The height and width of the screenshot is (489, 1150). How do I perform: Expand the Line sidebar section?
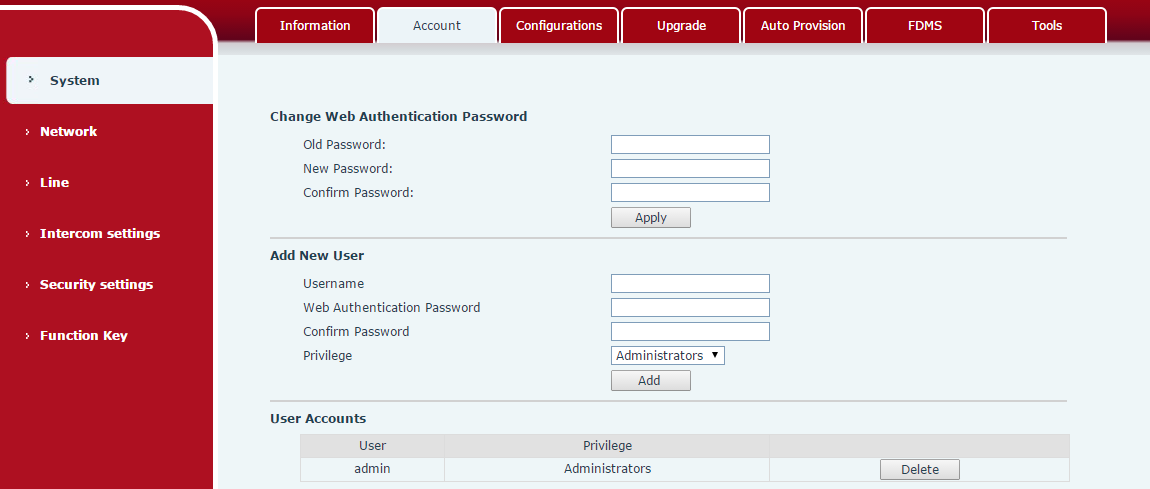click(x=54, y=183)
